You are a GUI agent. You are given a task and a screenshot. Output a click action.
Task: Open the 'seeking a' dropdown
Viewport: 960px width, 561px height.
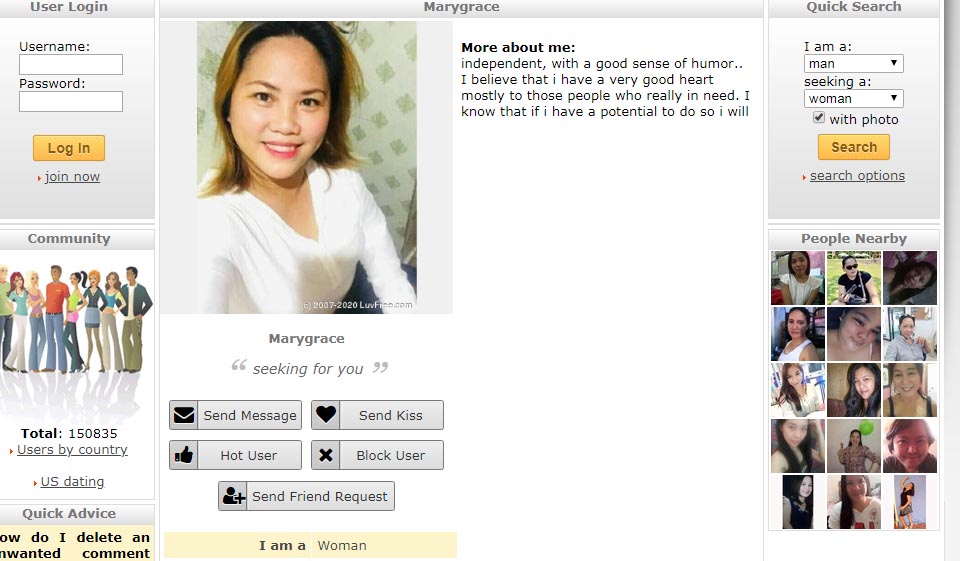click(x=853, y=99)
